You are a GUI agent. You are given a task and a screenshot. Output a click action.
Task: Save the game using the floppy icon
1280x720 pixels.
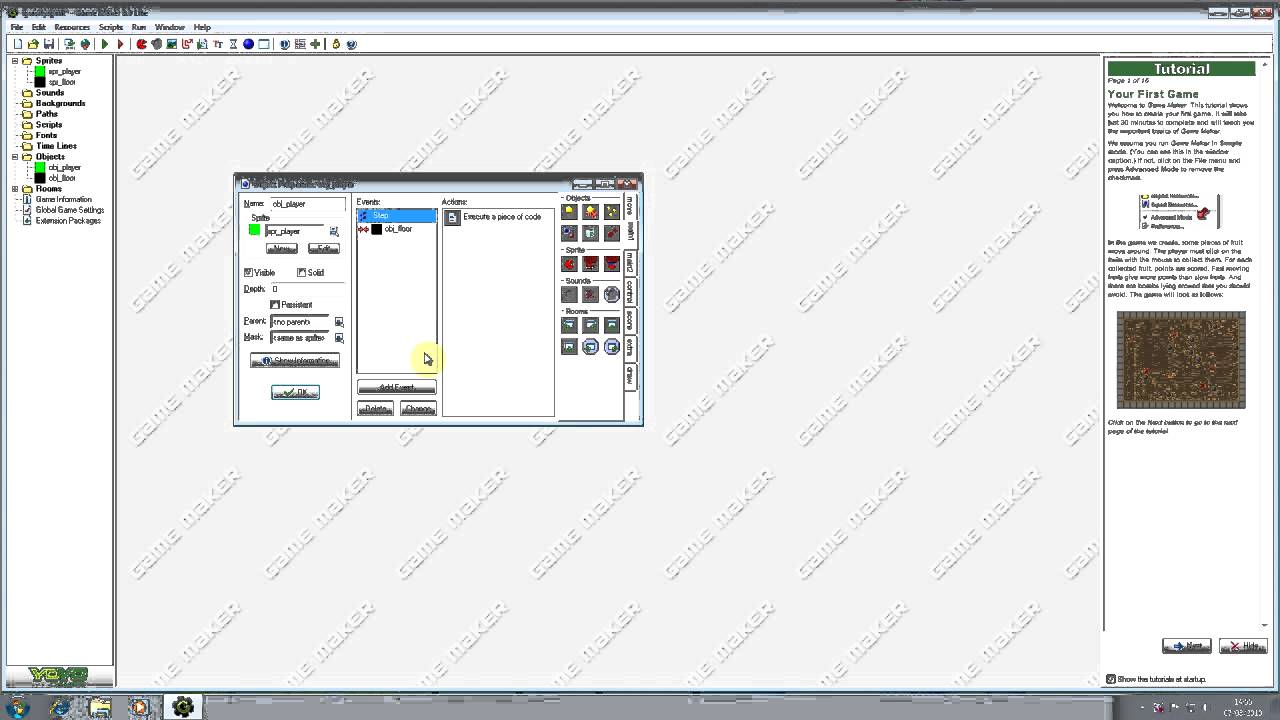[48, 44]
